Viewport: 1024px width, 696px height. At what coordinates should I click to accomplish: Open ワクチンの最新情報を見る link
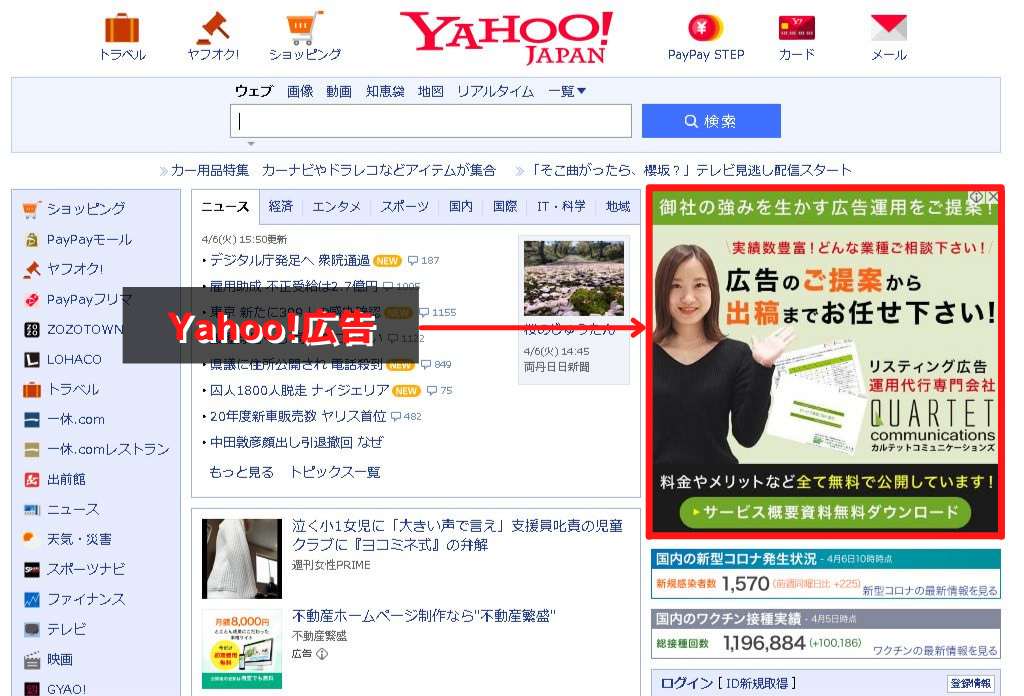click(935, 651)
